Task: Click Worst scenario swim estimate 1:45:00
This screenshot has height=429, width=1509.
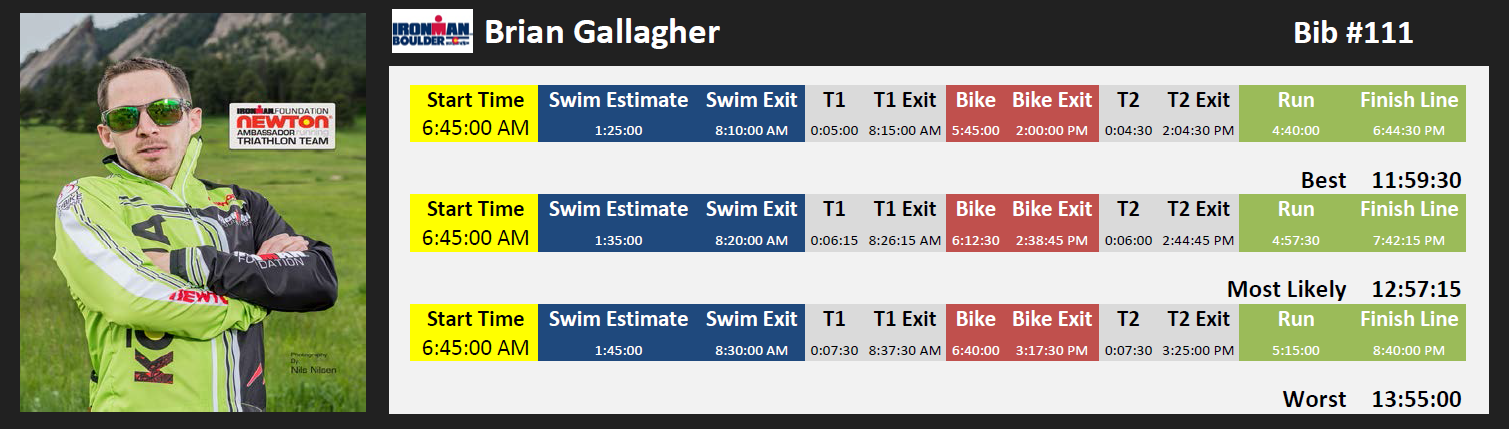Action: (618, 351)
